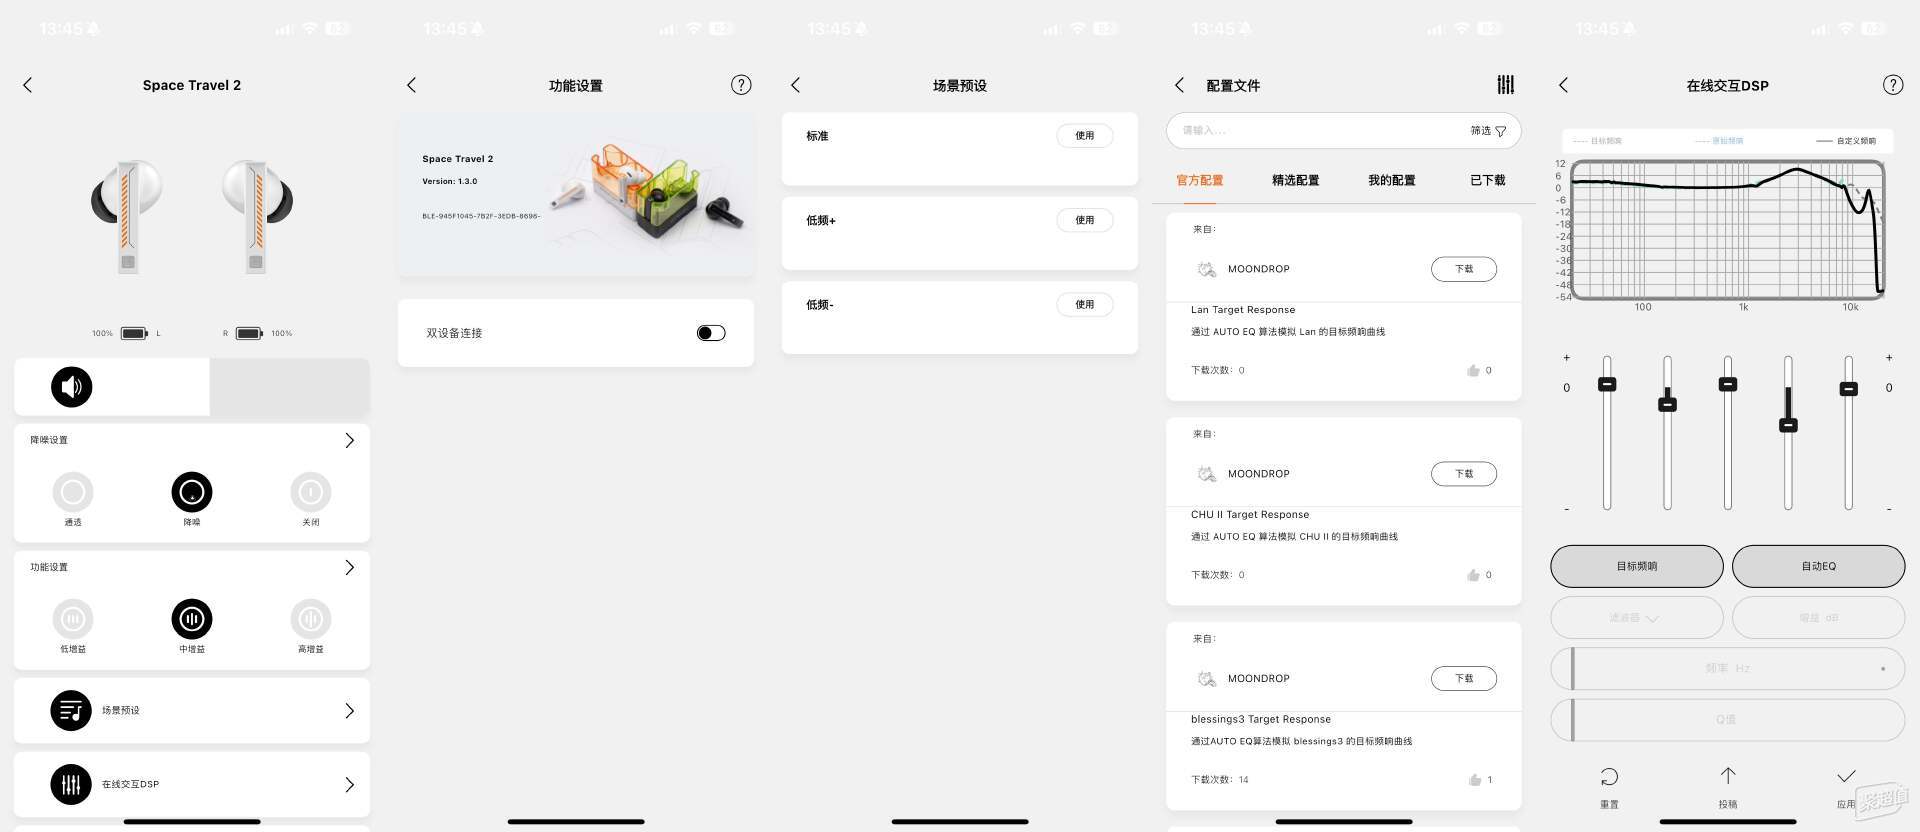Use the 标准 scene preset
The height and width of the screenshot is (832, 1920).
click(x=1085, y=136)
